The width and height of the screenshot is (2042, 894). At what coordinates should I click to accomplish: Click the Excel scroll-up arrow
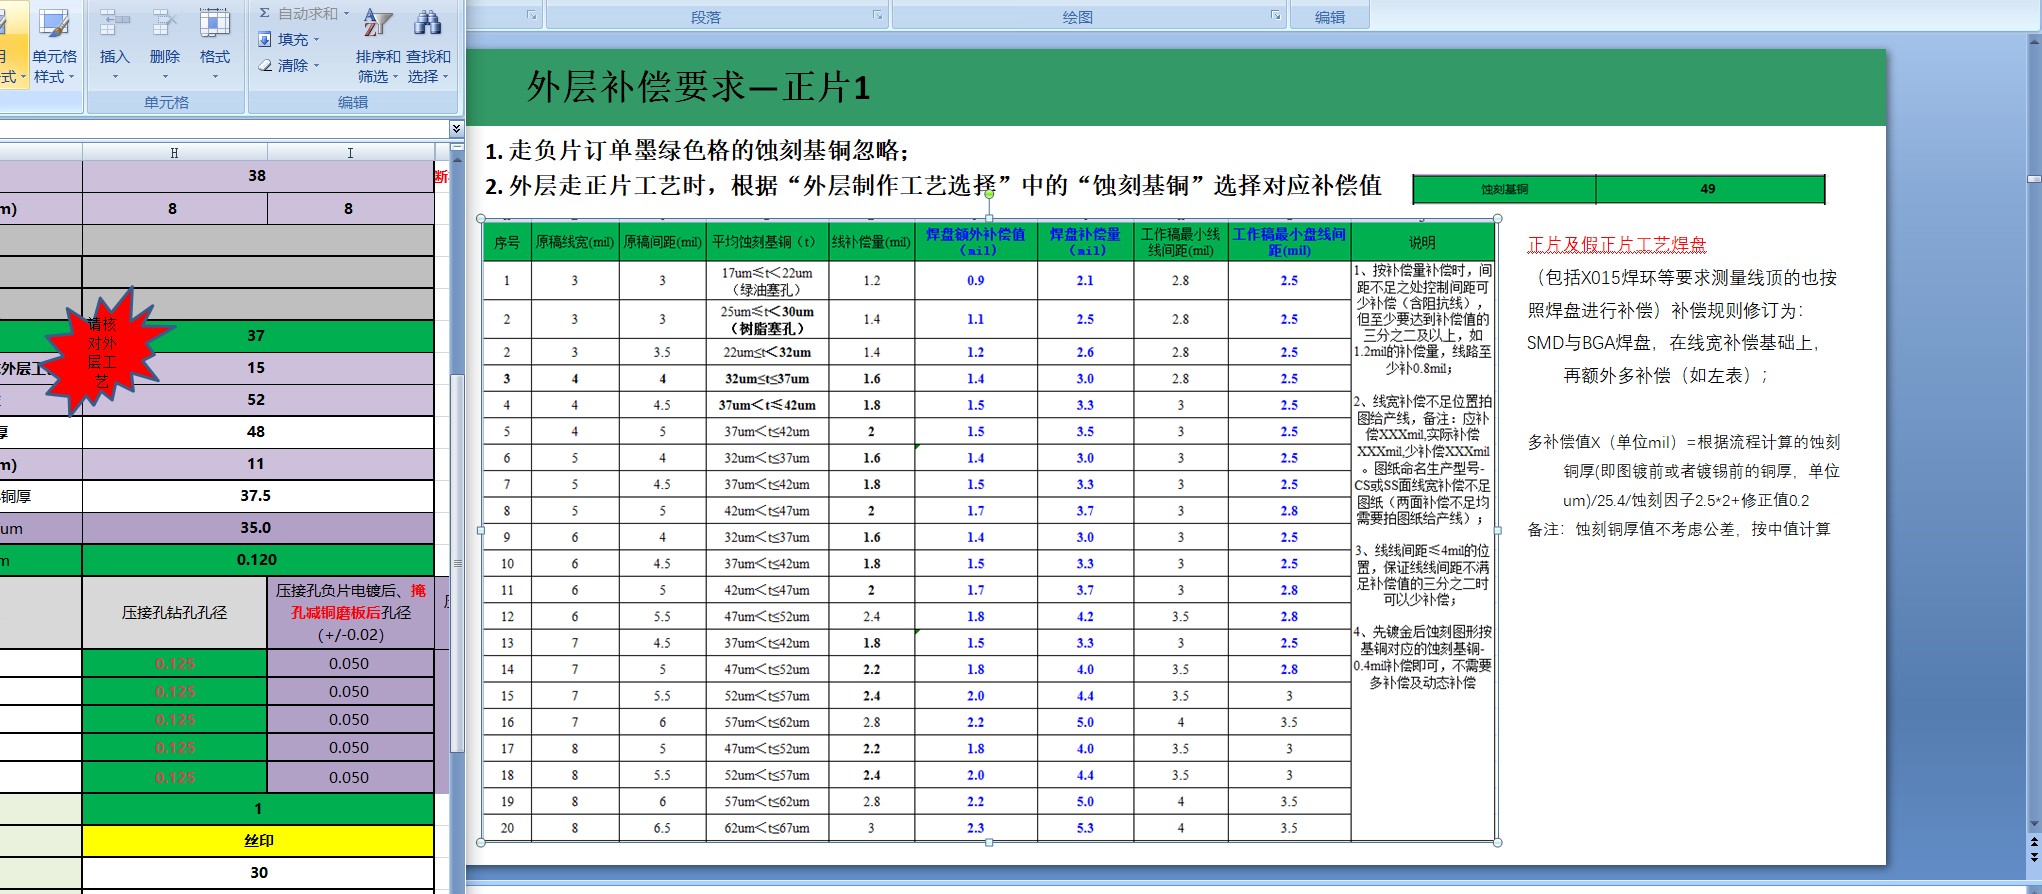point(457,158)
